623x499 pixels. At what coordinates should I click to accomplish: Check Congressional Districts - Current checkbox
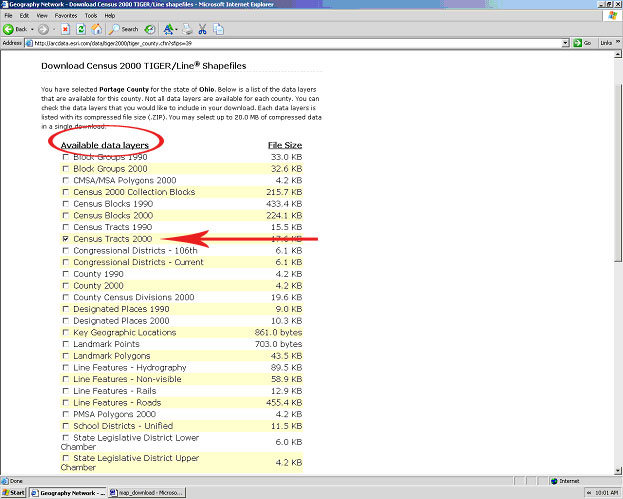[66, 262]
